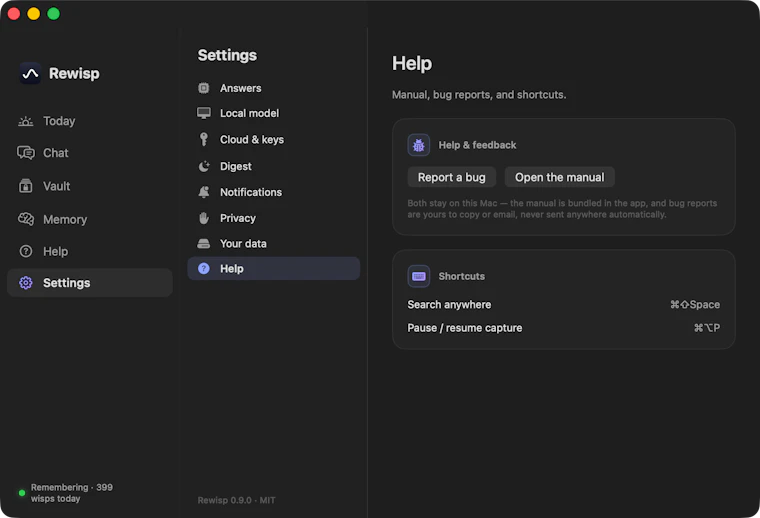This screenshot has width=760, height=518.
Task: Click the Local model monitor icon
Action: point(204,113)
